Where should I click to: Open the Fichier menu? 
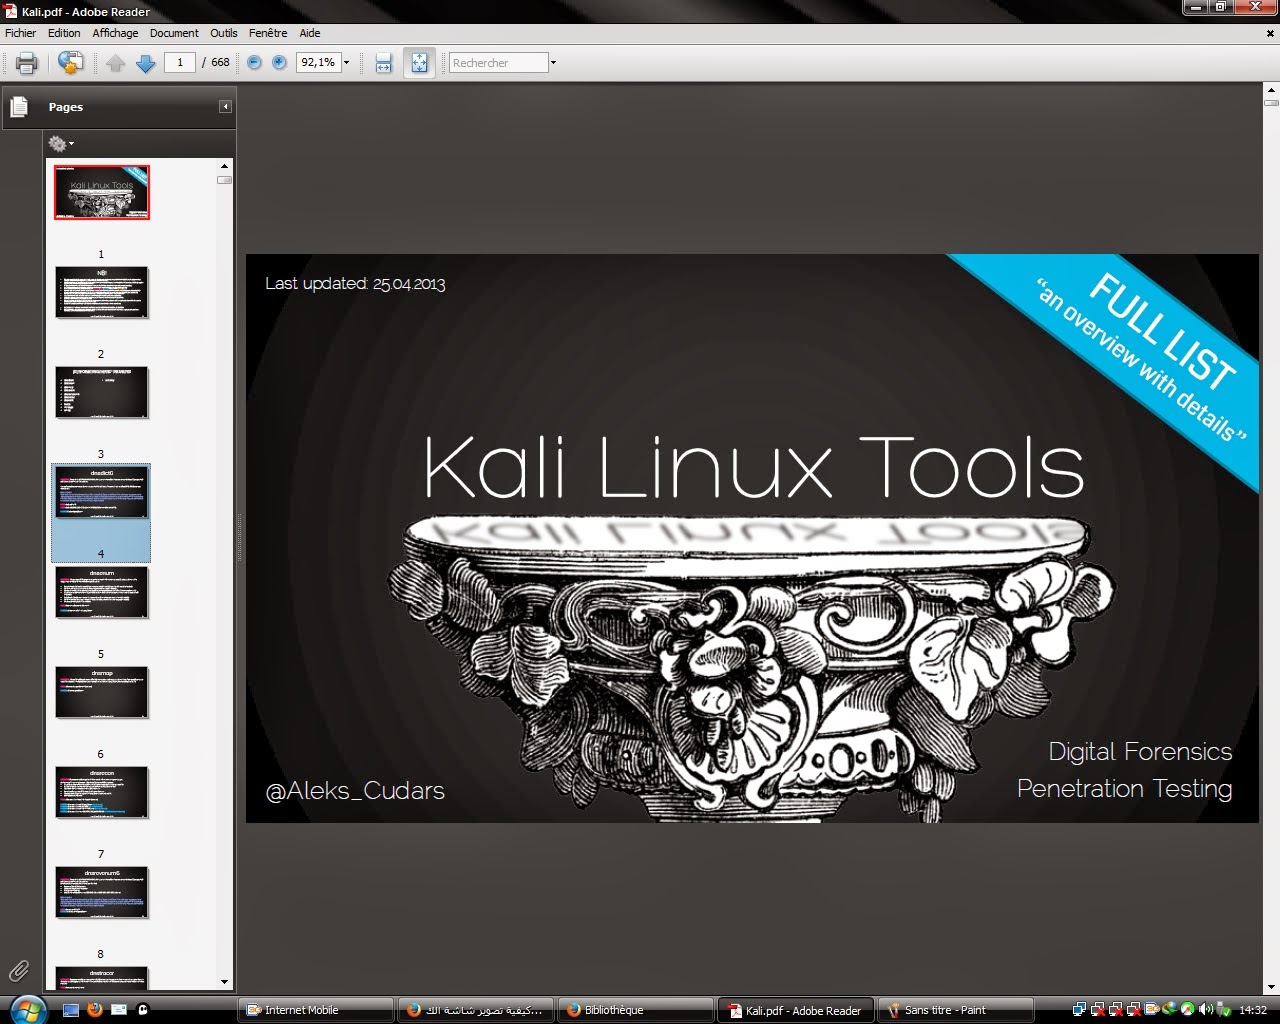pos(20,33)
